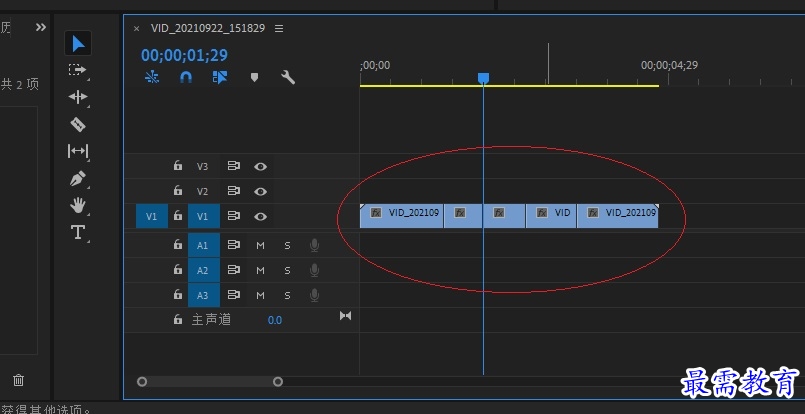805x414 pixels.
Task: Mute track A3 with M button
Action: point(260,295)
